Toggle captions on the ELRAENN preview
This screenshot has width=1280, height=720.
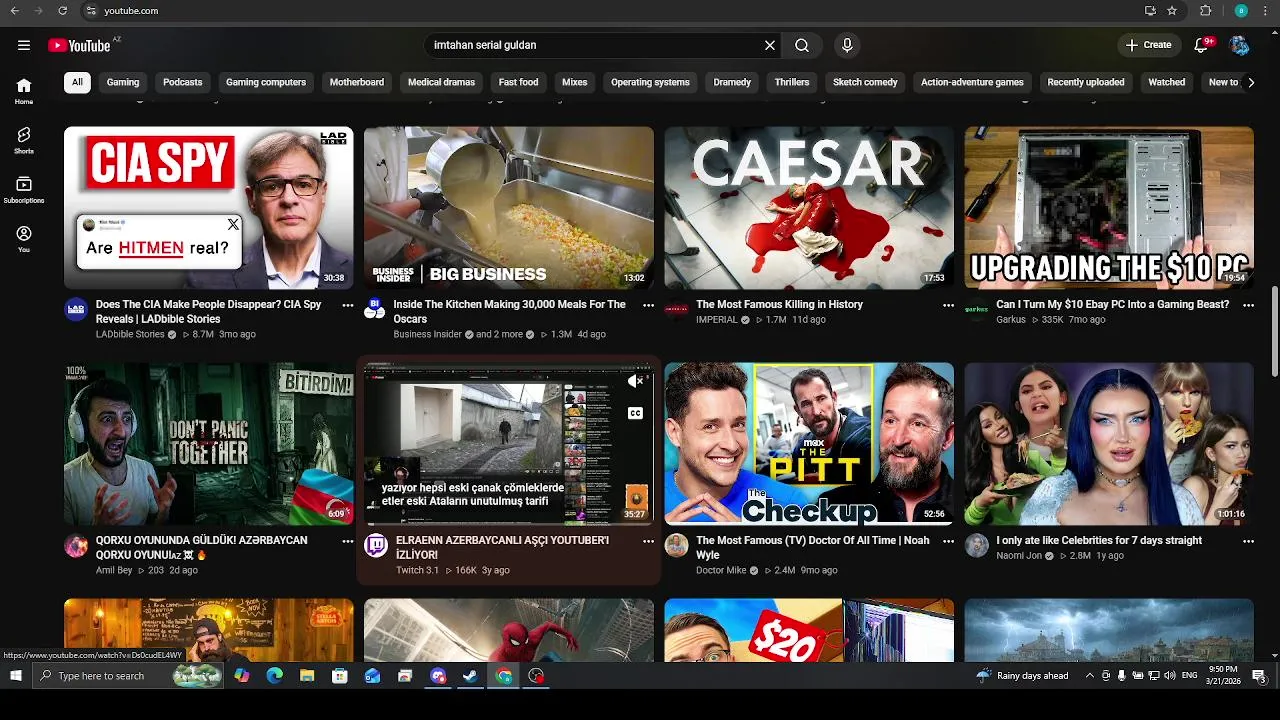tap(635, 413)
